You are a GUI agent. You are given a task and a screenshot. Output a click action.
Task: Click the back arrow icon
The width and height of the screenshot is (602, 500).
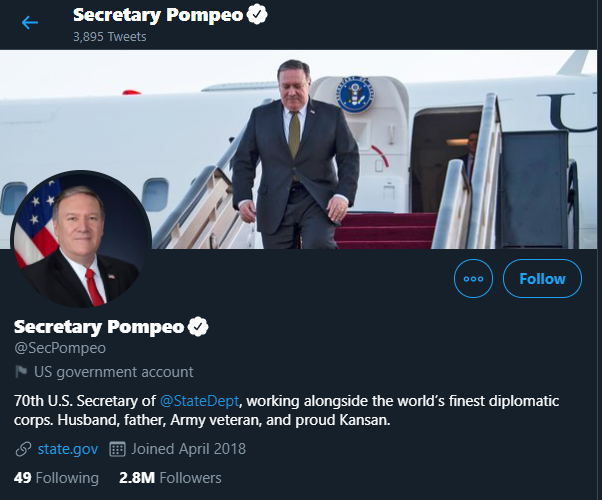click(30, 22)
